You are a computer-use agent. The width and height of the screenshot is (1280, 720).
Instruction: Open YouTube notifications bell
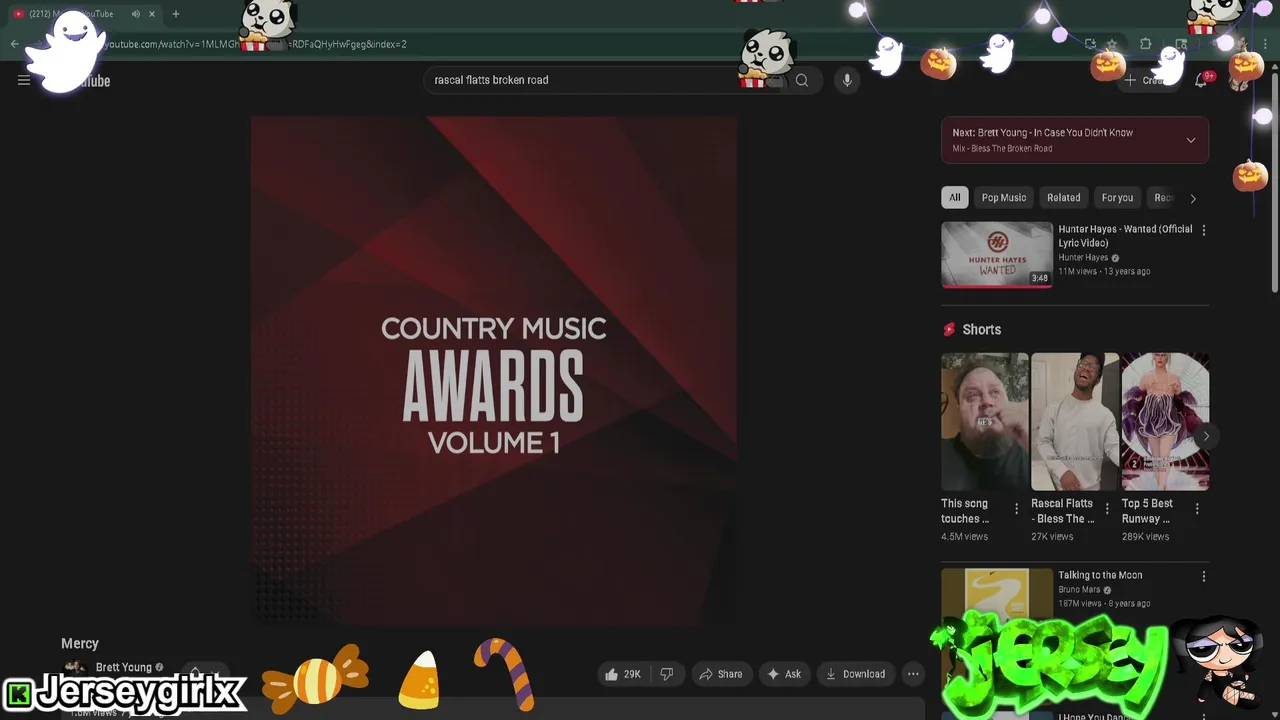[x=1201, y=80]
